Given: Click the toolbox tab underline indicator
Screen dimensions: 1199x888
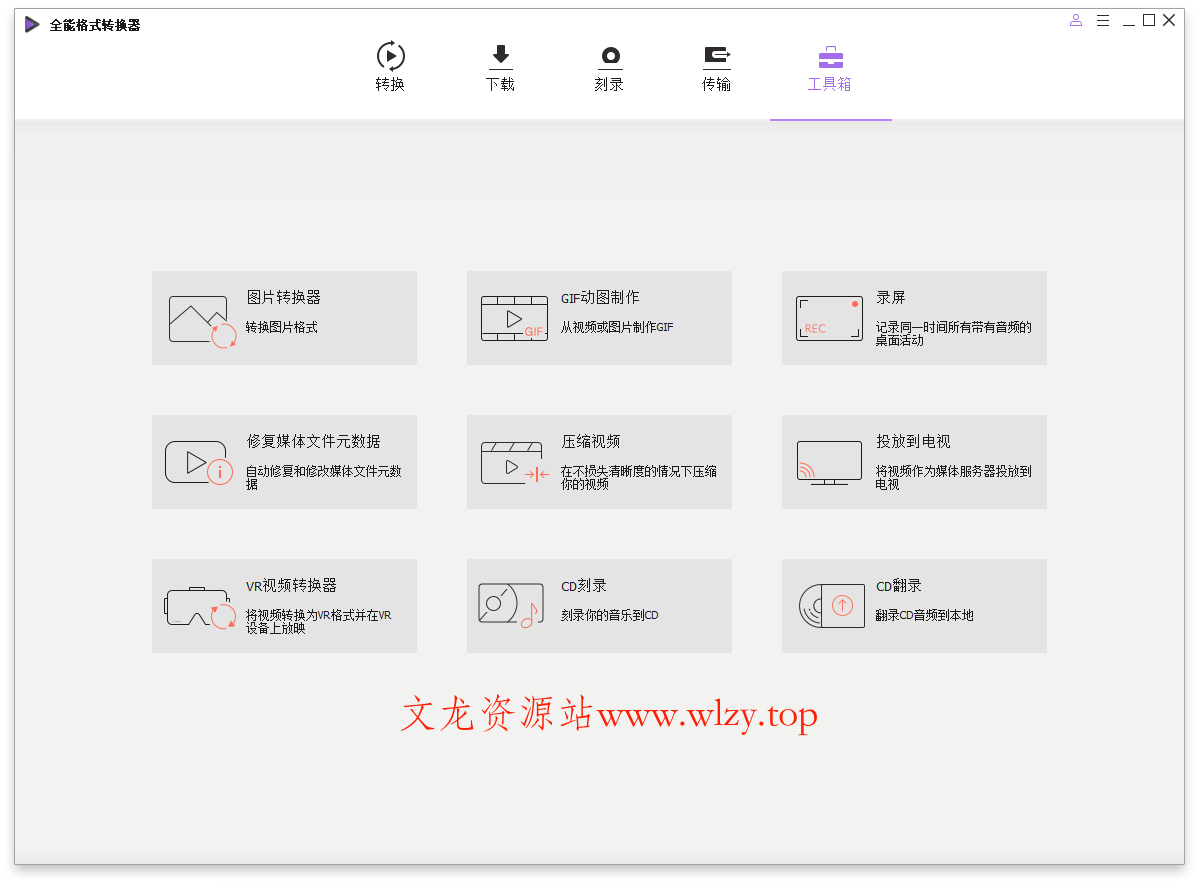Looking at the screenshot, I should [830, 119].
